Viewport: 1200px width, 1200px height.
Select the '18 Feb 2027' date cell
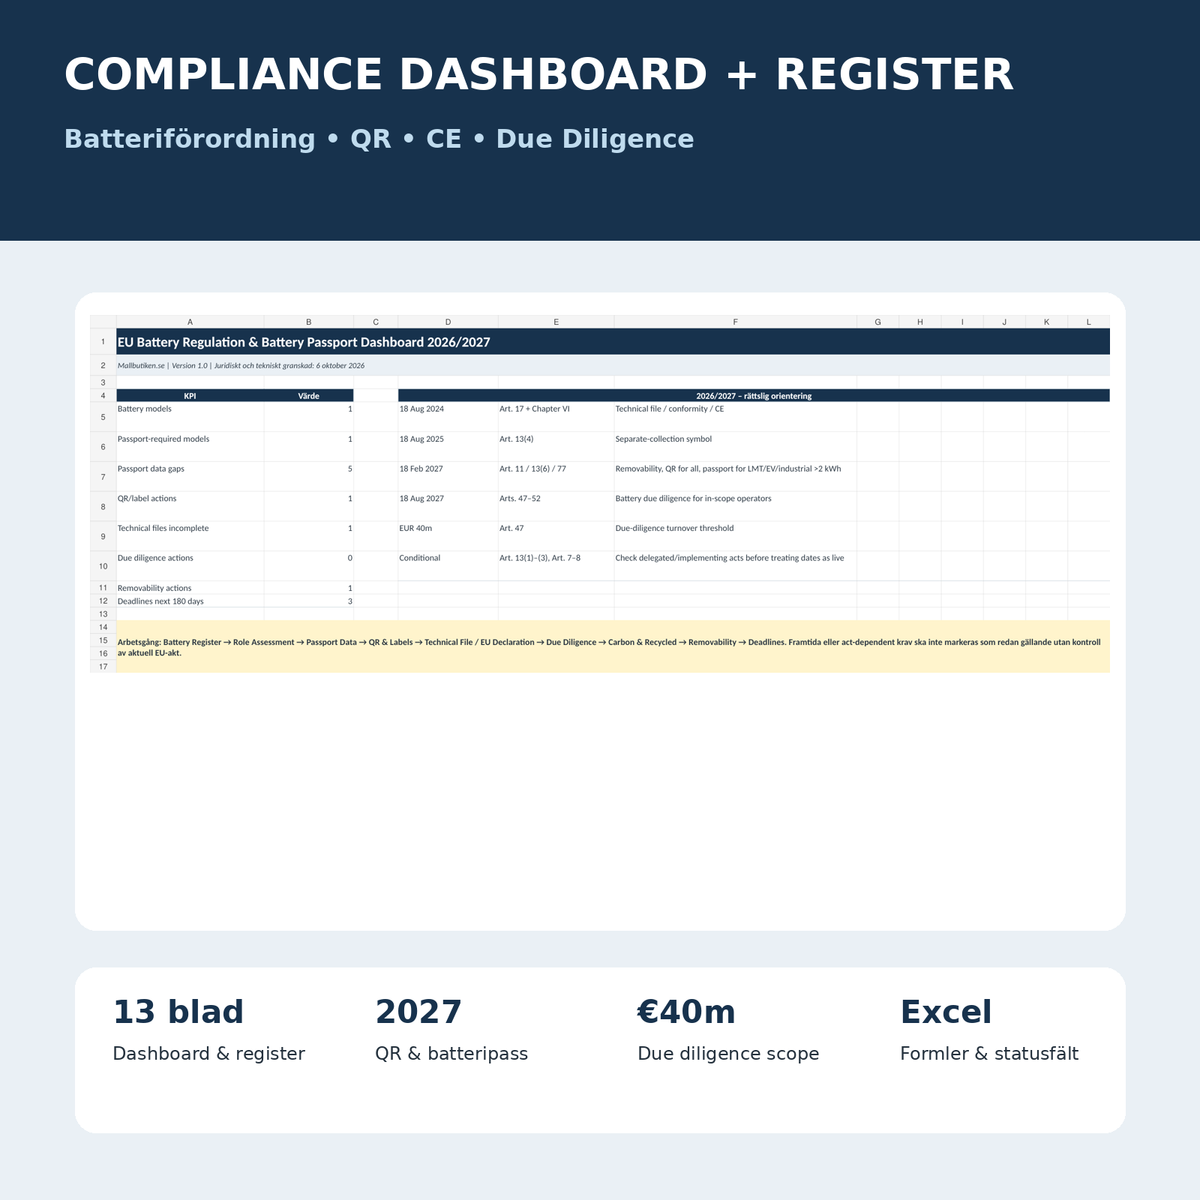click(x=448, y=476)
